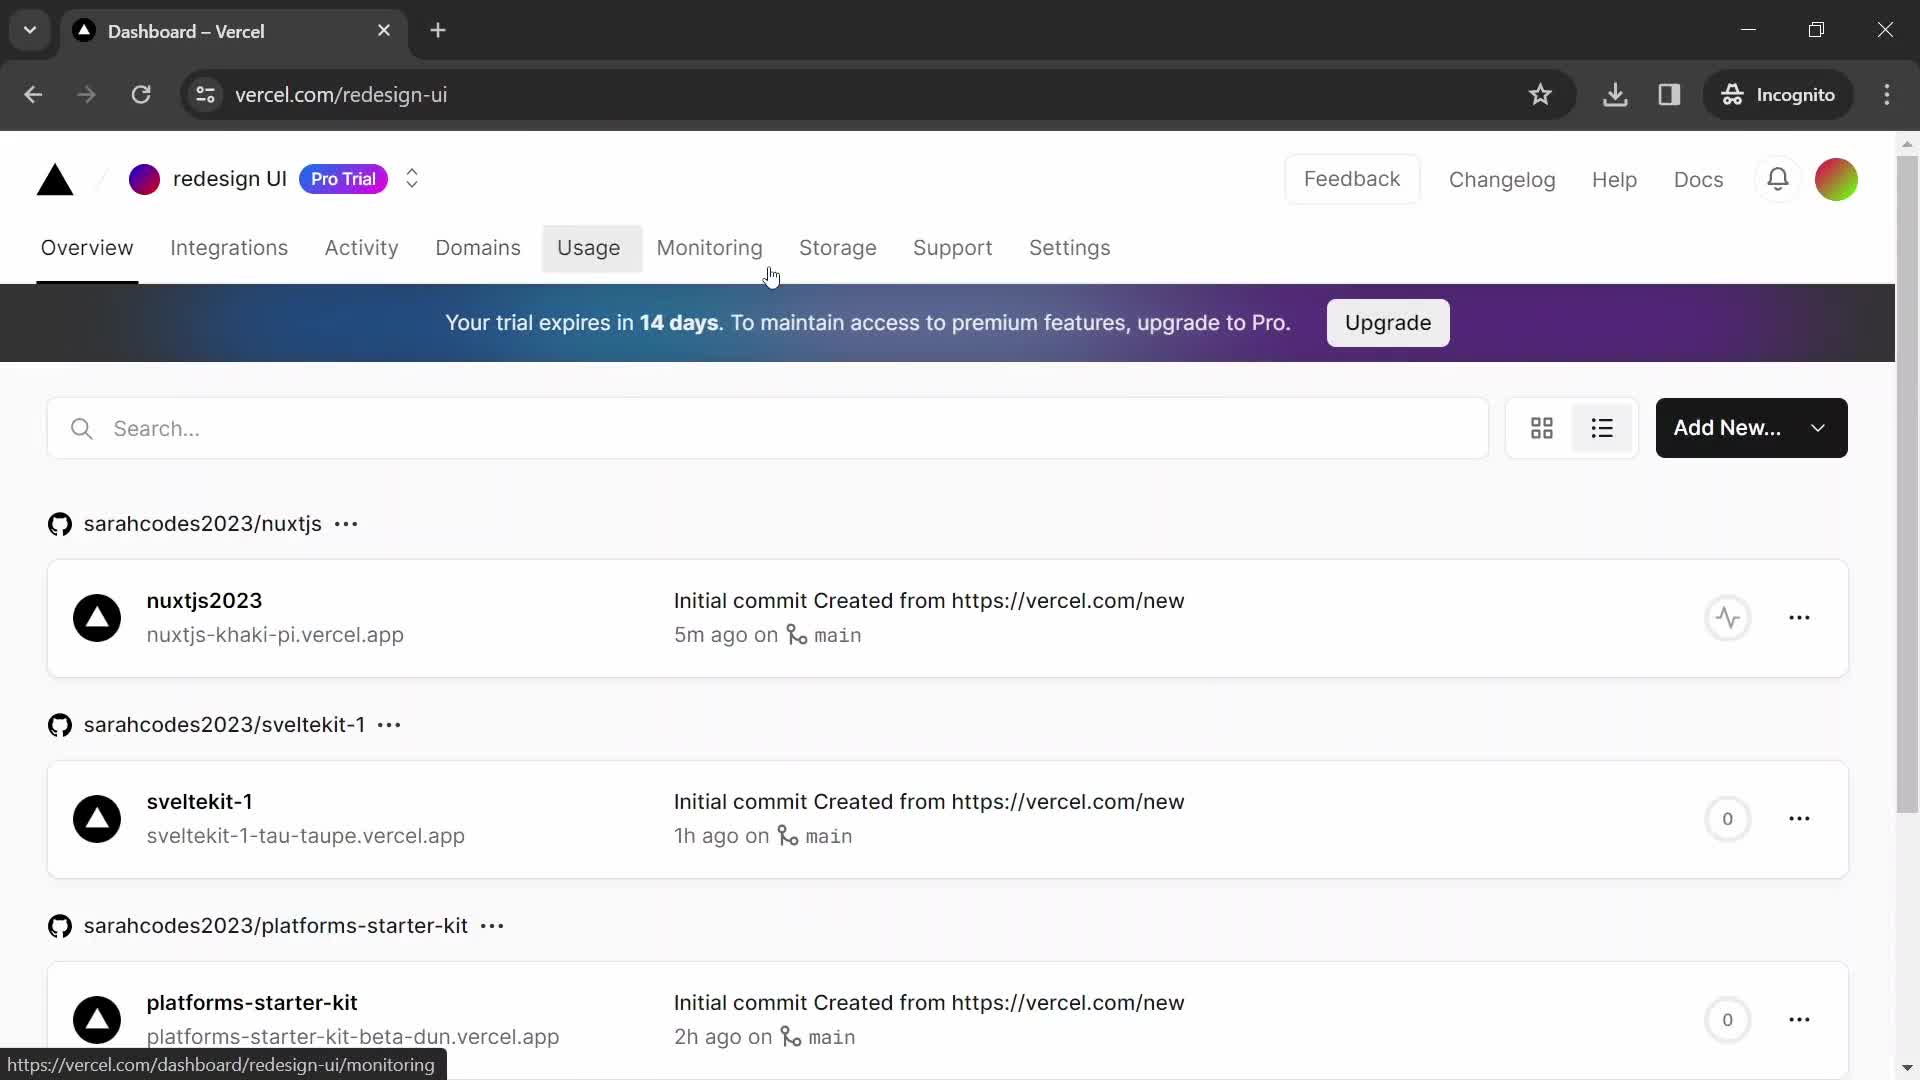The width and height of the screenshot is (1920, 1080).
Task: Toggle the Pro Trial badge indicator
Action: [342, 178]
